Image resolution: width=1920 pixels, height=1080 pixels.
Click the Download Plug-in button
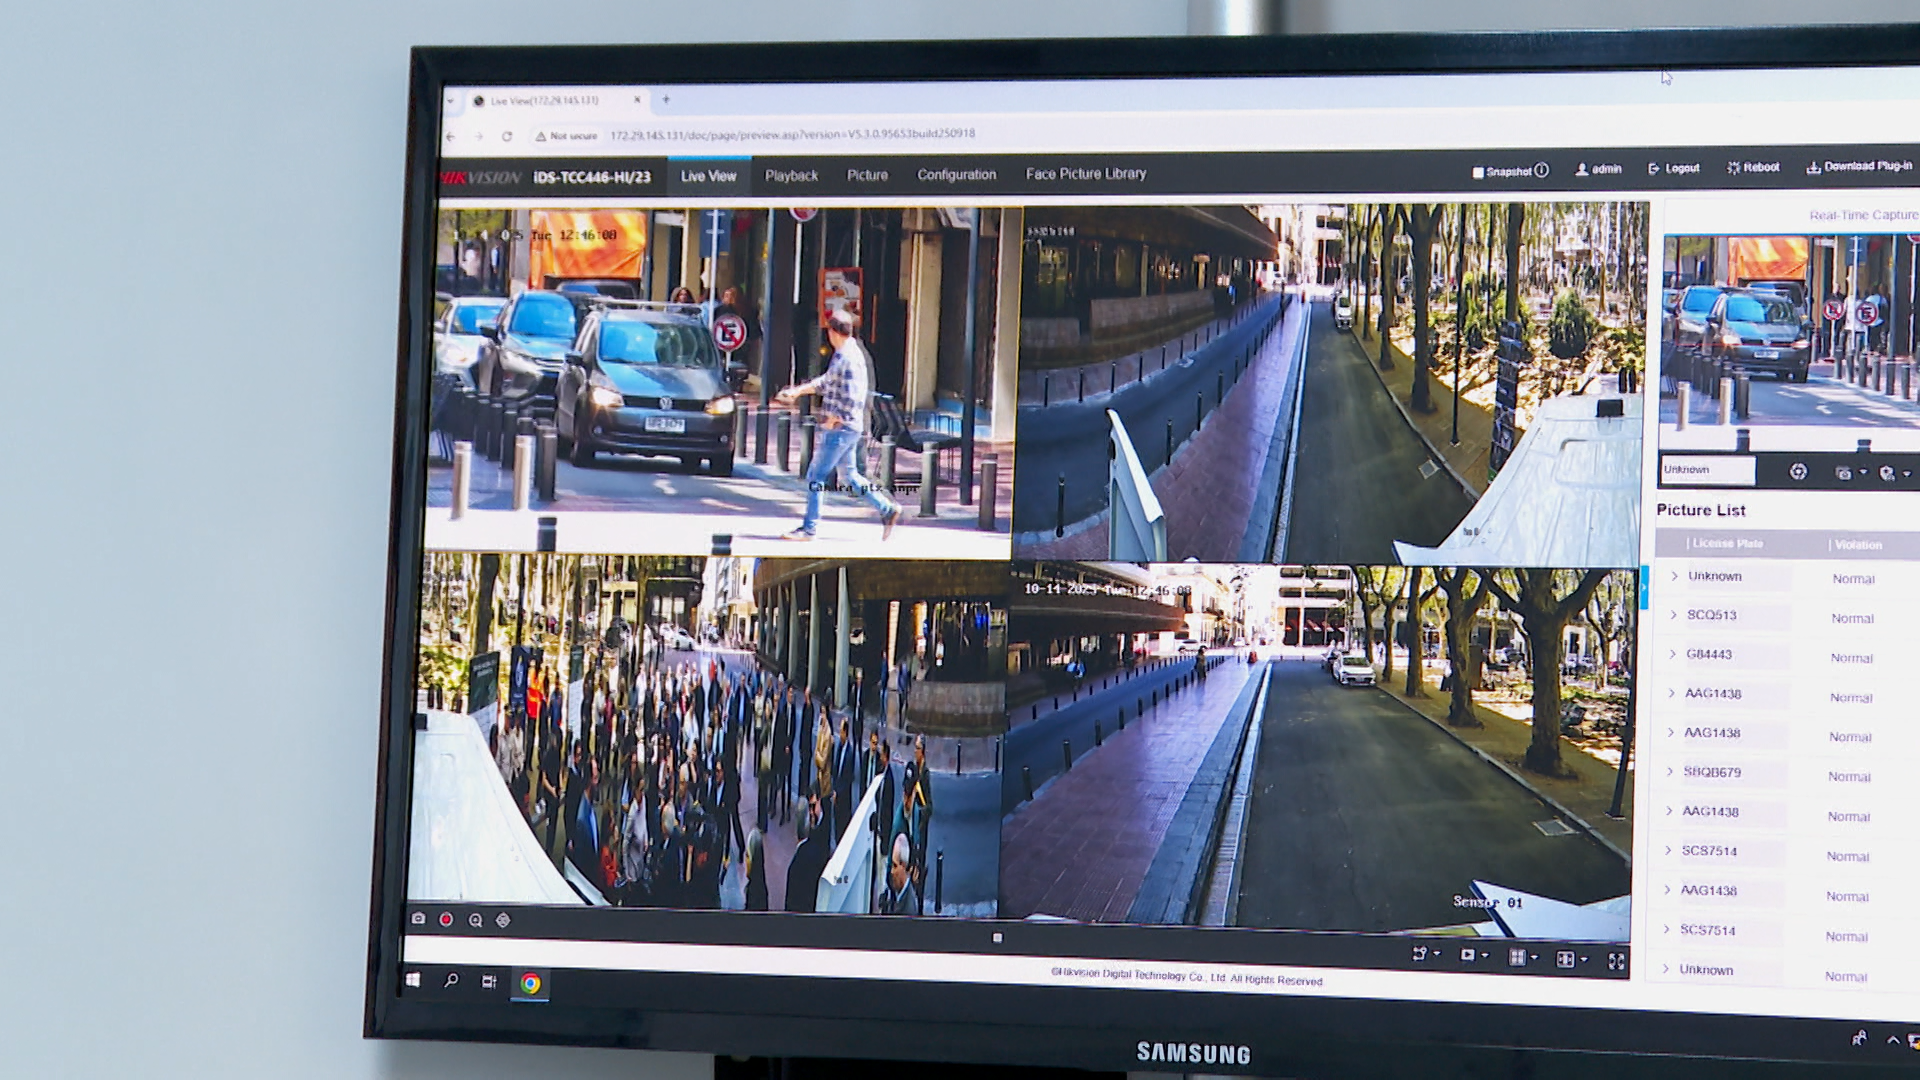coord(1858,166)
